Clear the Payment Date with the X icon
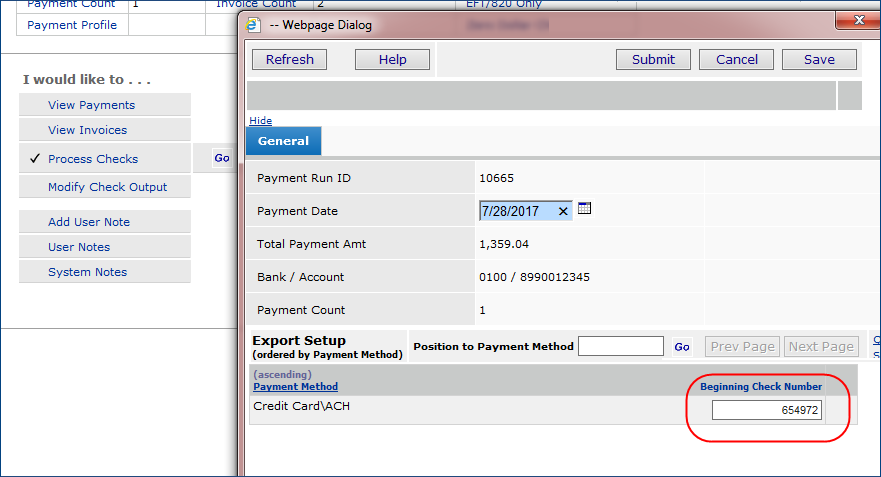881x477 pixels. (563, 211)
